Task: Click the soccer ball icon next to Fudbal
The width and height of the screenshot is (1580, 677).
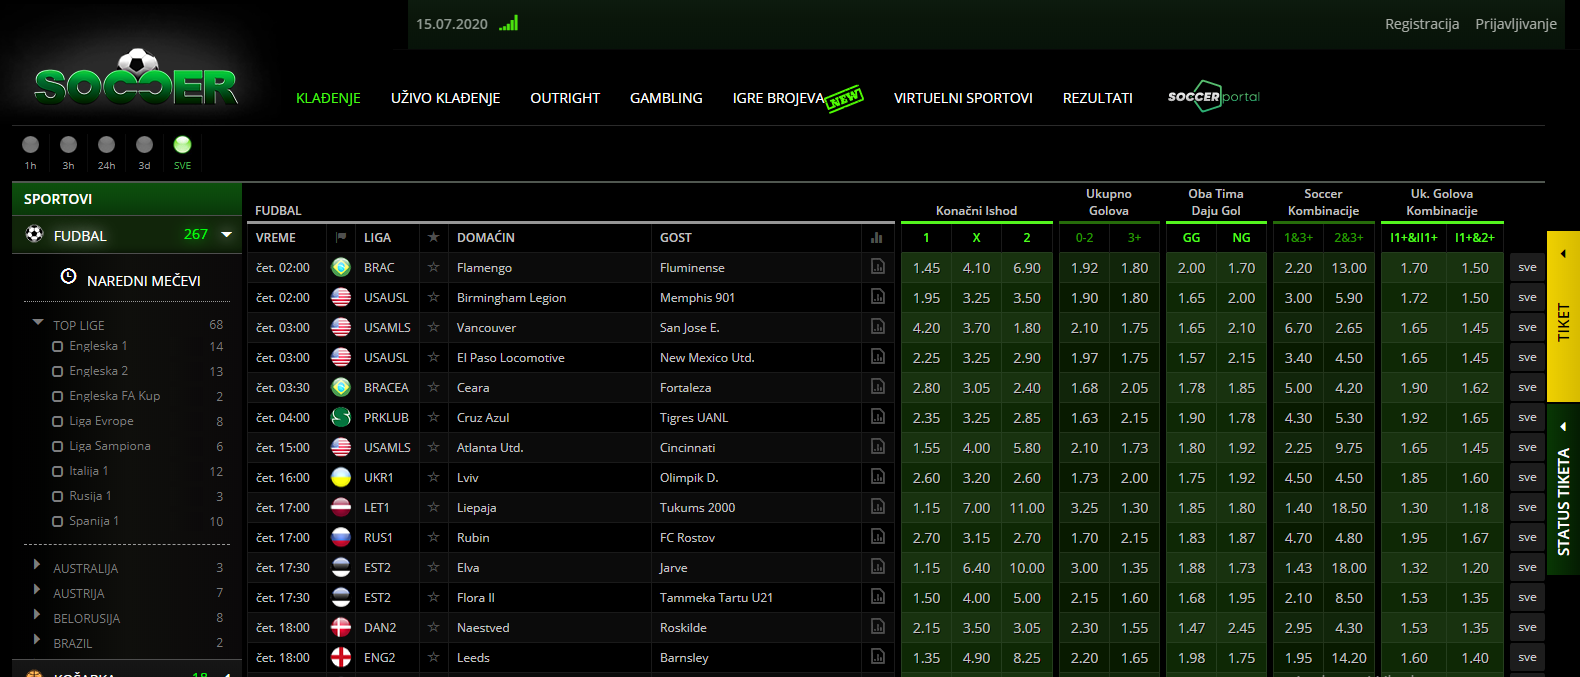Action: [x=35, y=234]
